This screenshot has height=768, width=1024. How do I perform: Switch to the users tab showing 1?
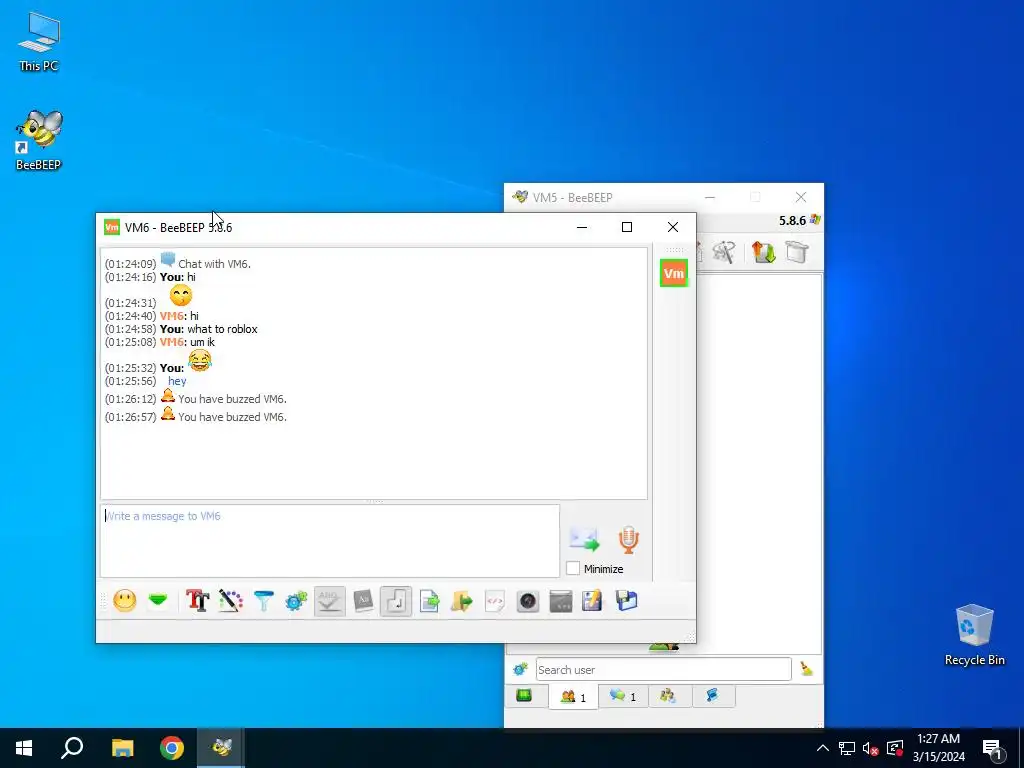(x=573, y=697)
